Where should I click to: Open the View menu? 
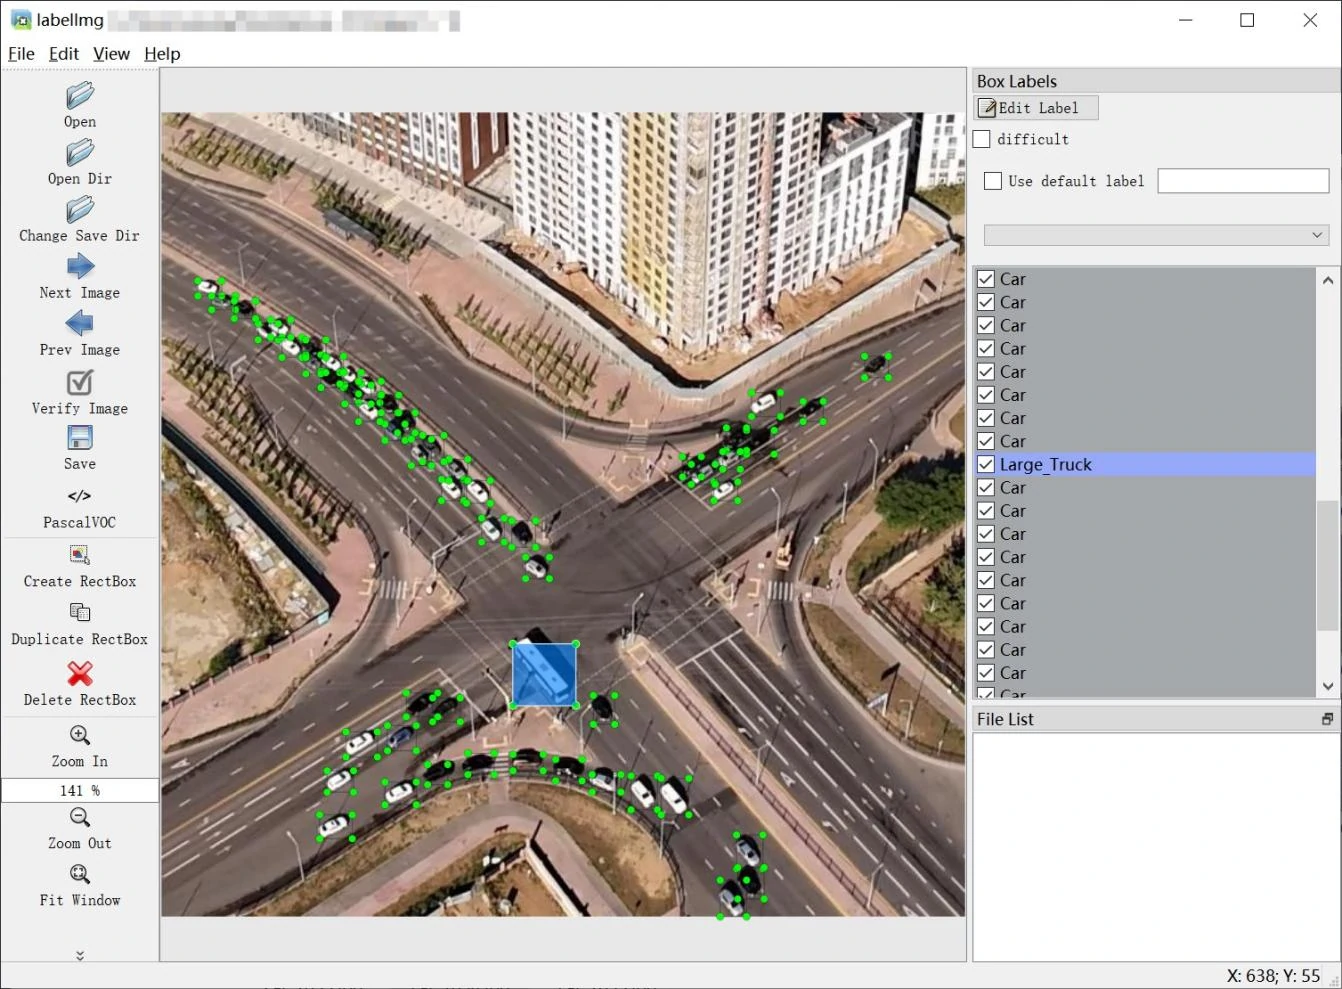[x=111, y=54]
